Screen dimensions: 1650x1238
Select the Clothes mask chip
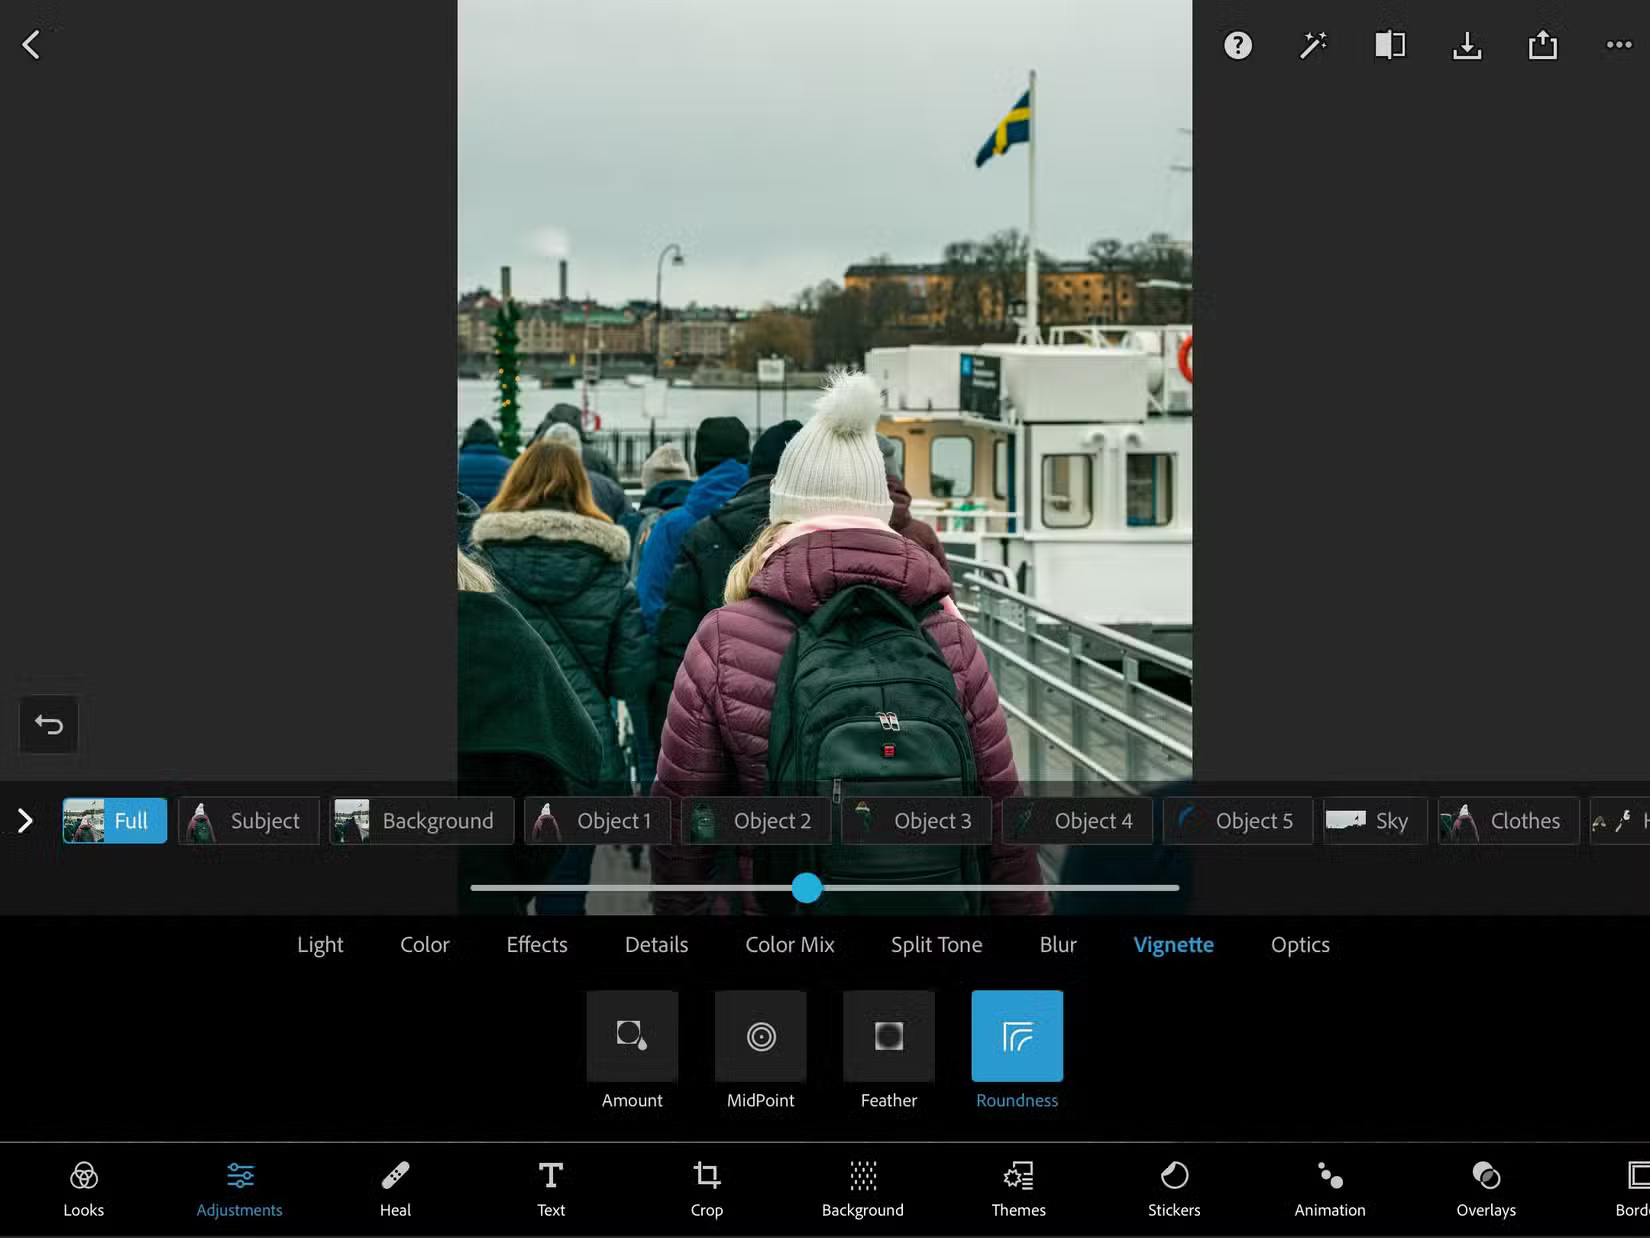click(x=1508, y=820)
